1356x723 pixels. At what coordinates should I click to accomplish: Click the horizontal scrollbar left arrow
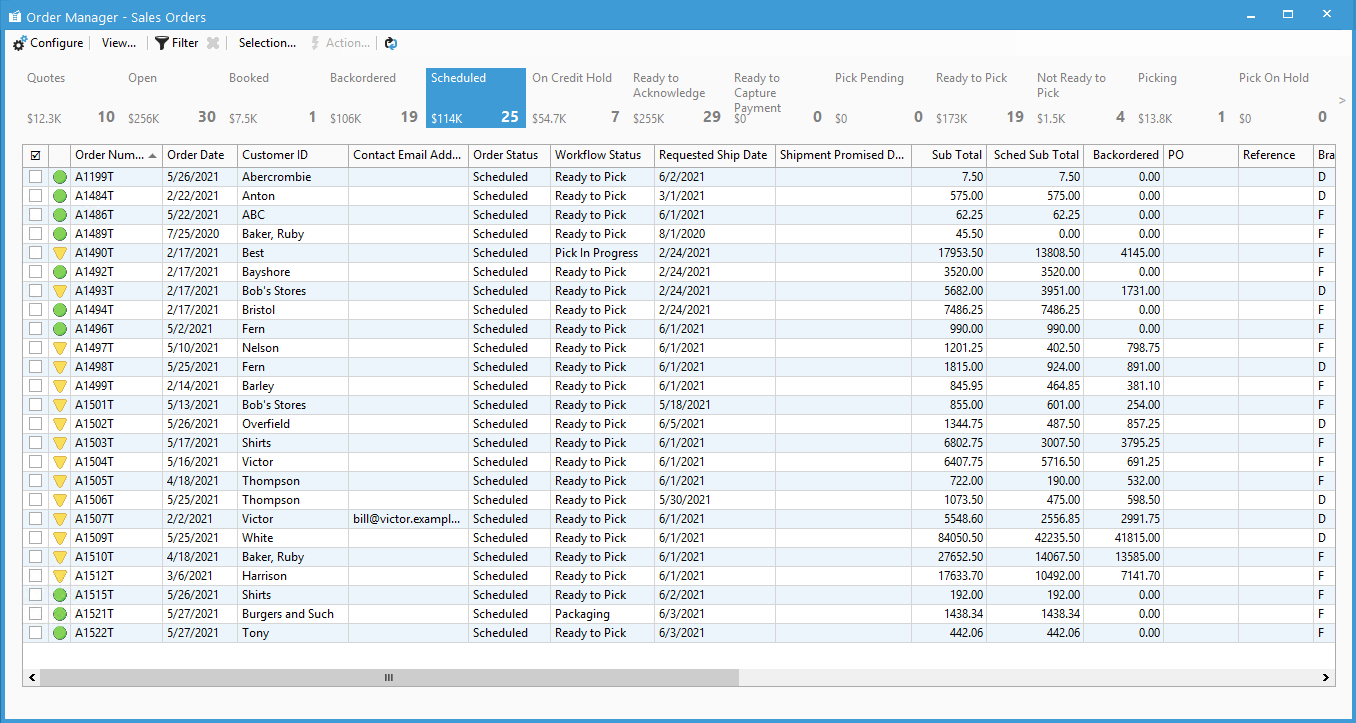(x=32, y=677)
